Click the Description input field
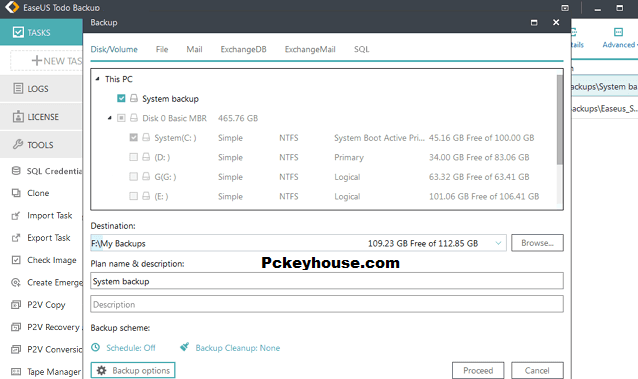The width and height of the screenshot is (638, 379). [x=327, y=304]
